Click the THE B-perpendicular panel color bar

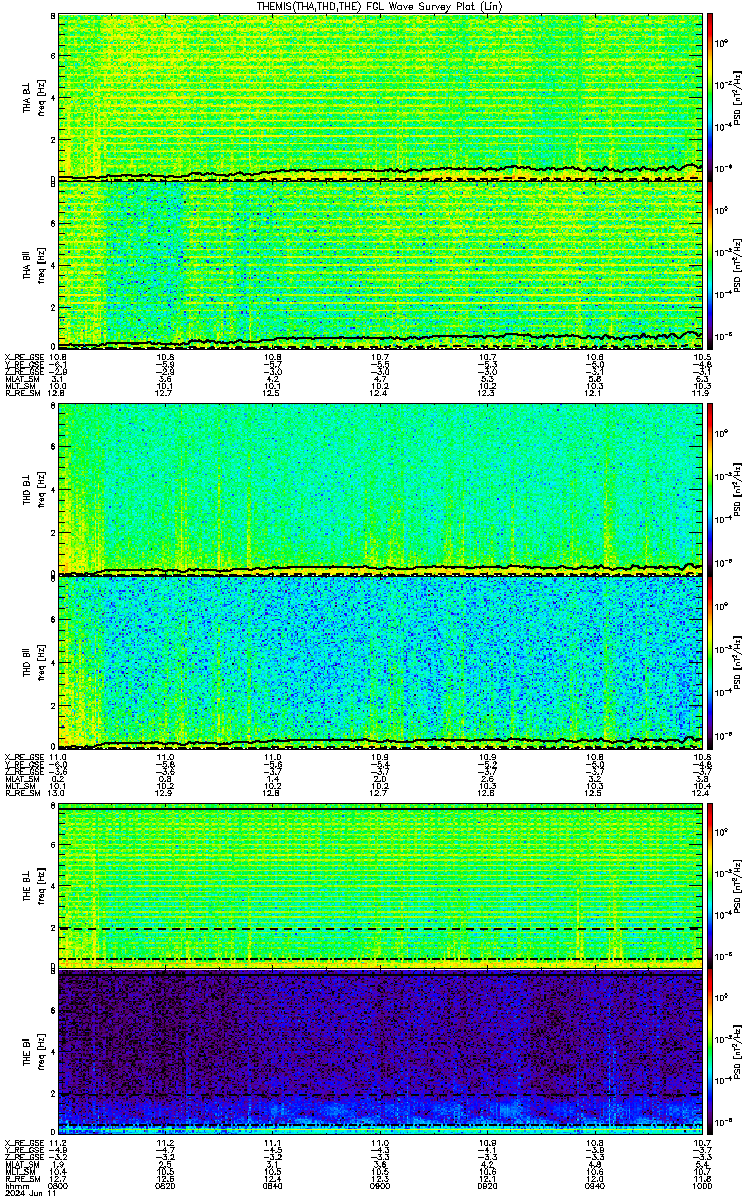tap(709, 885)
